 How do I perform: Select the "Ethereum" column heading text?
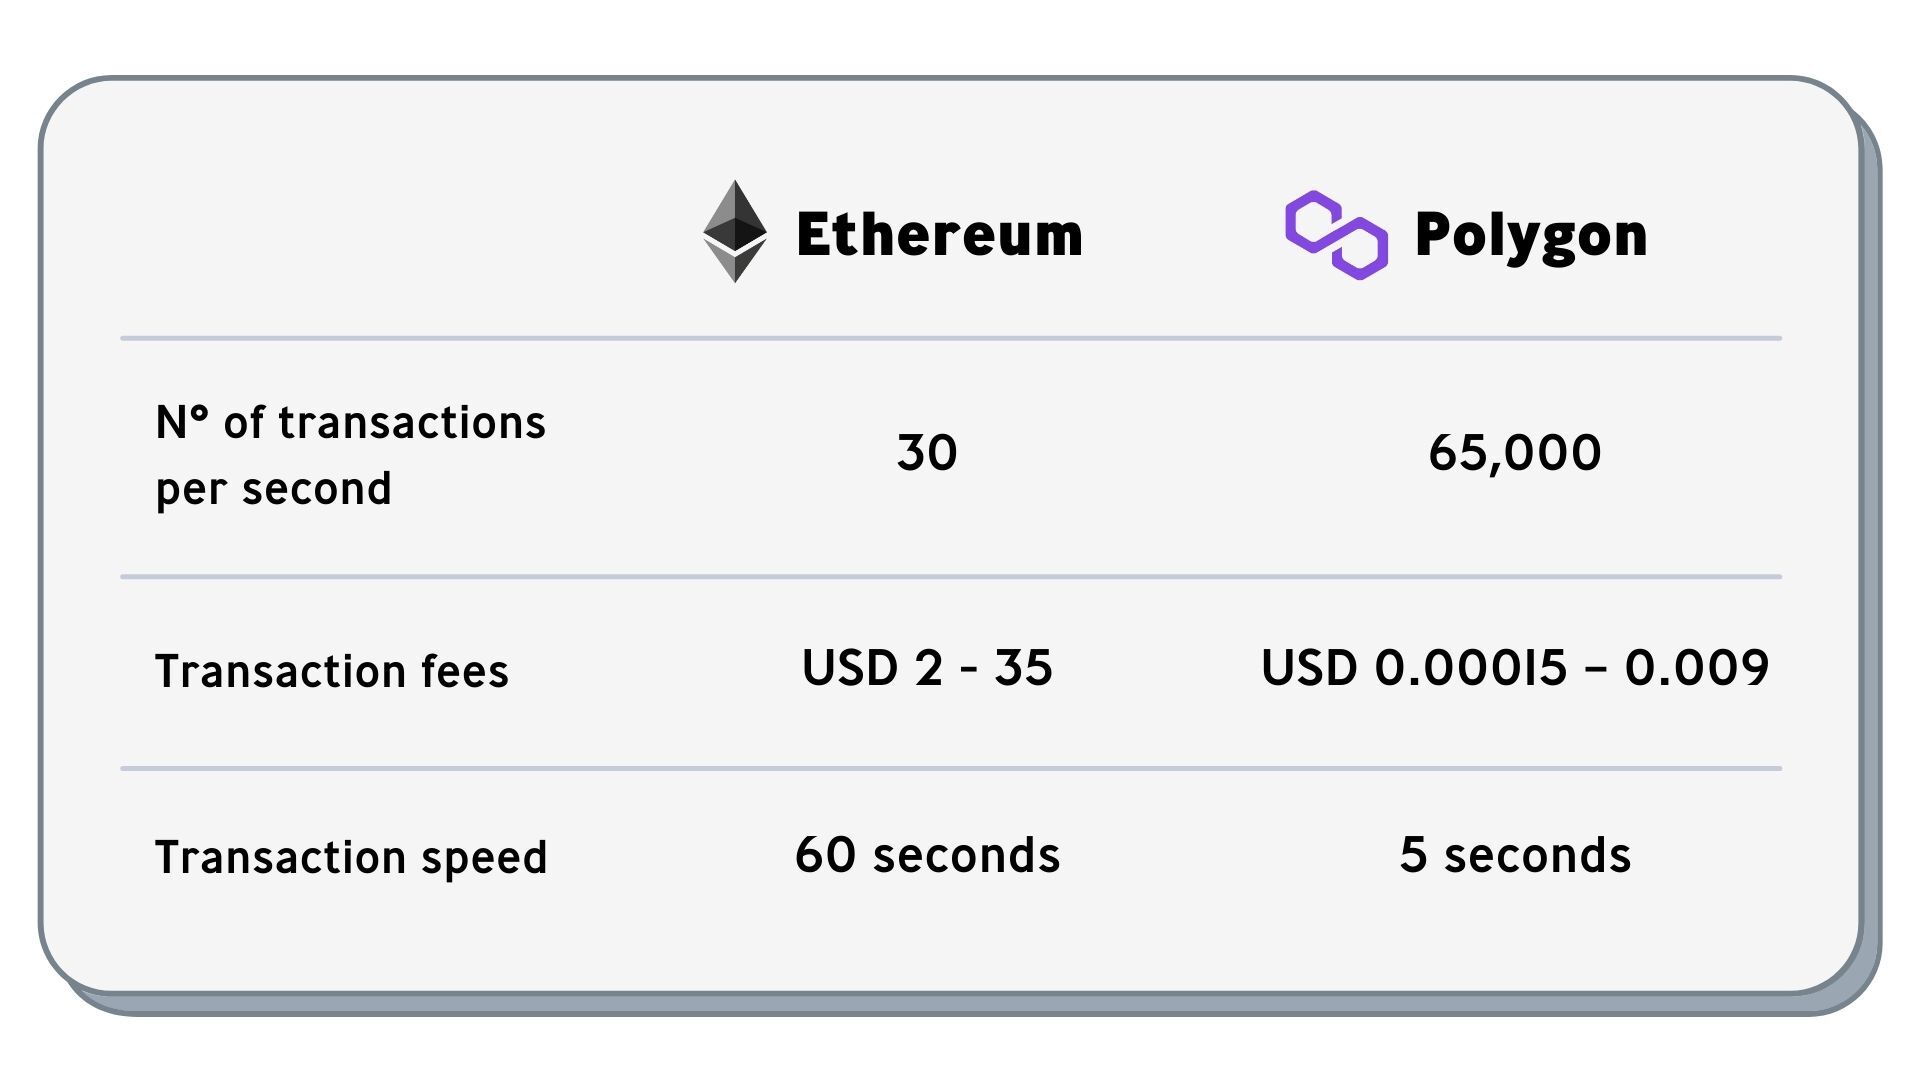(x=939, y=236)
